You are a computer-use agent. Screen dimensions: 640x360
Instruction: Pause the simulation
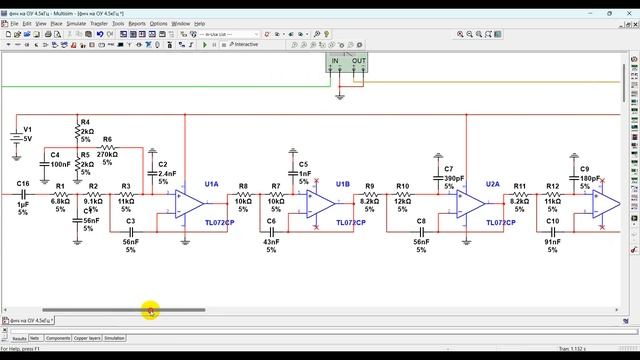click(x=214, y=45)
